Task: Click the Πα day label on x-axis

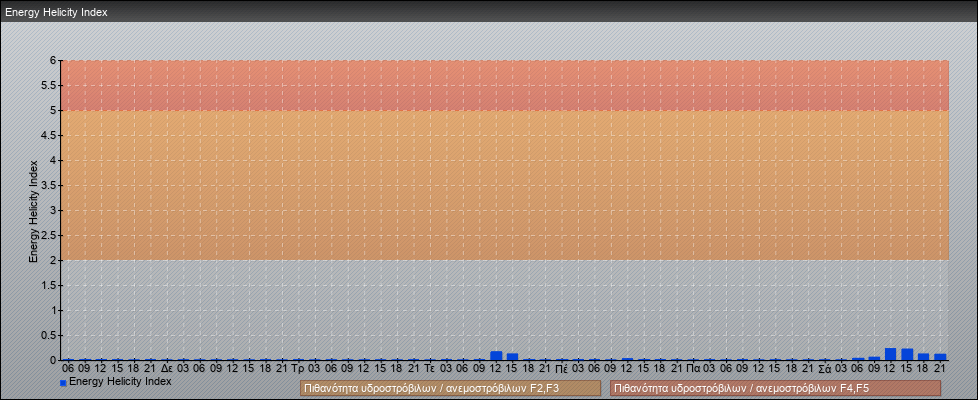Action: point(692,369)
